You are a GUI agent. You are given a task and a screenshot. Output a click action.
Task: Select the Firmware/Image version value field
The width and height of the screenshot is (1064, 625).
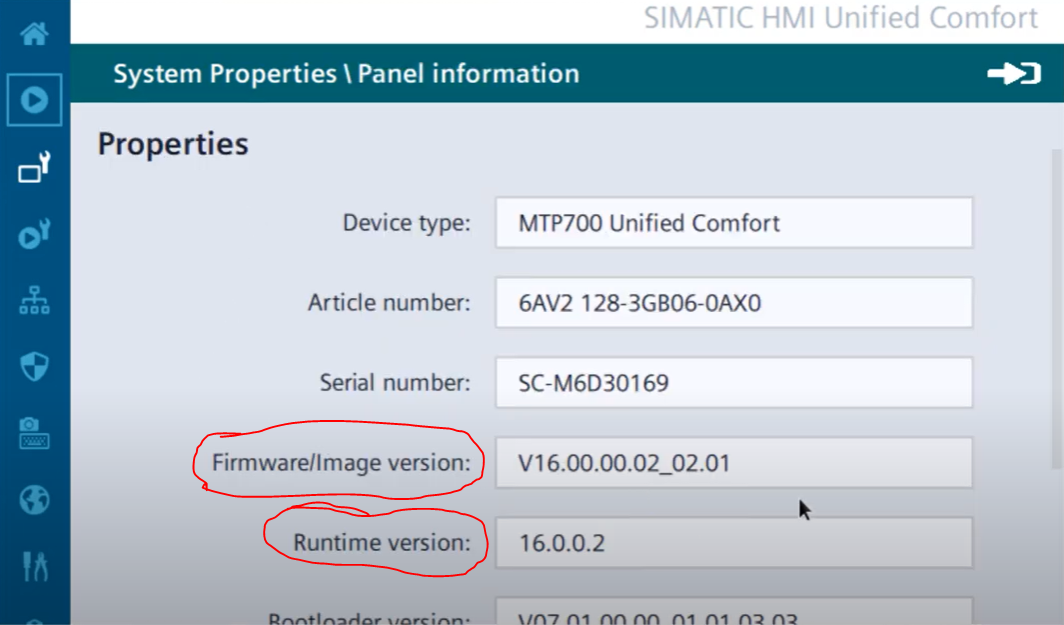click(733, 463)
